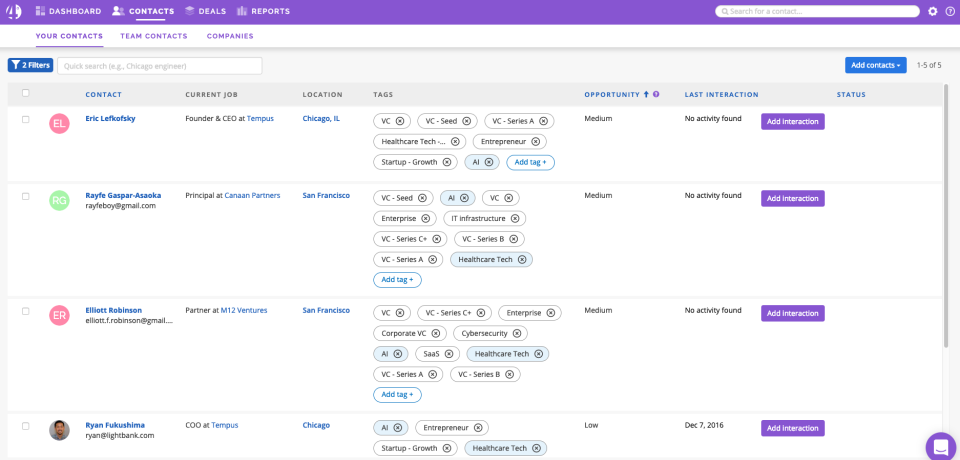Click the rayfeboy@gmail.com email text
Screen dimensions: 960x460
(x=121, y=206)
